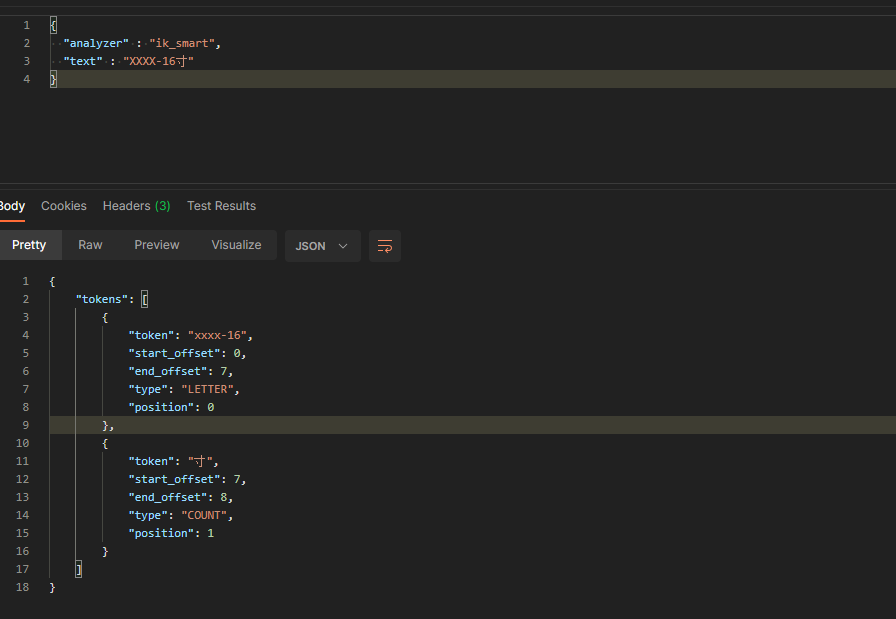Toggle the wrap lines icon button
896x619 pixels.
click(x=385, y=246)
